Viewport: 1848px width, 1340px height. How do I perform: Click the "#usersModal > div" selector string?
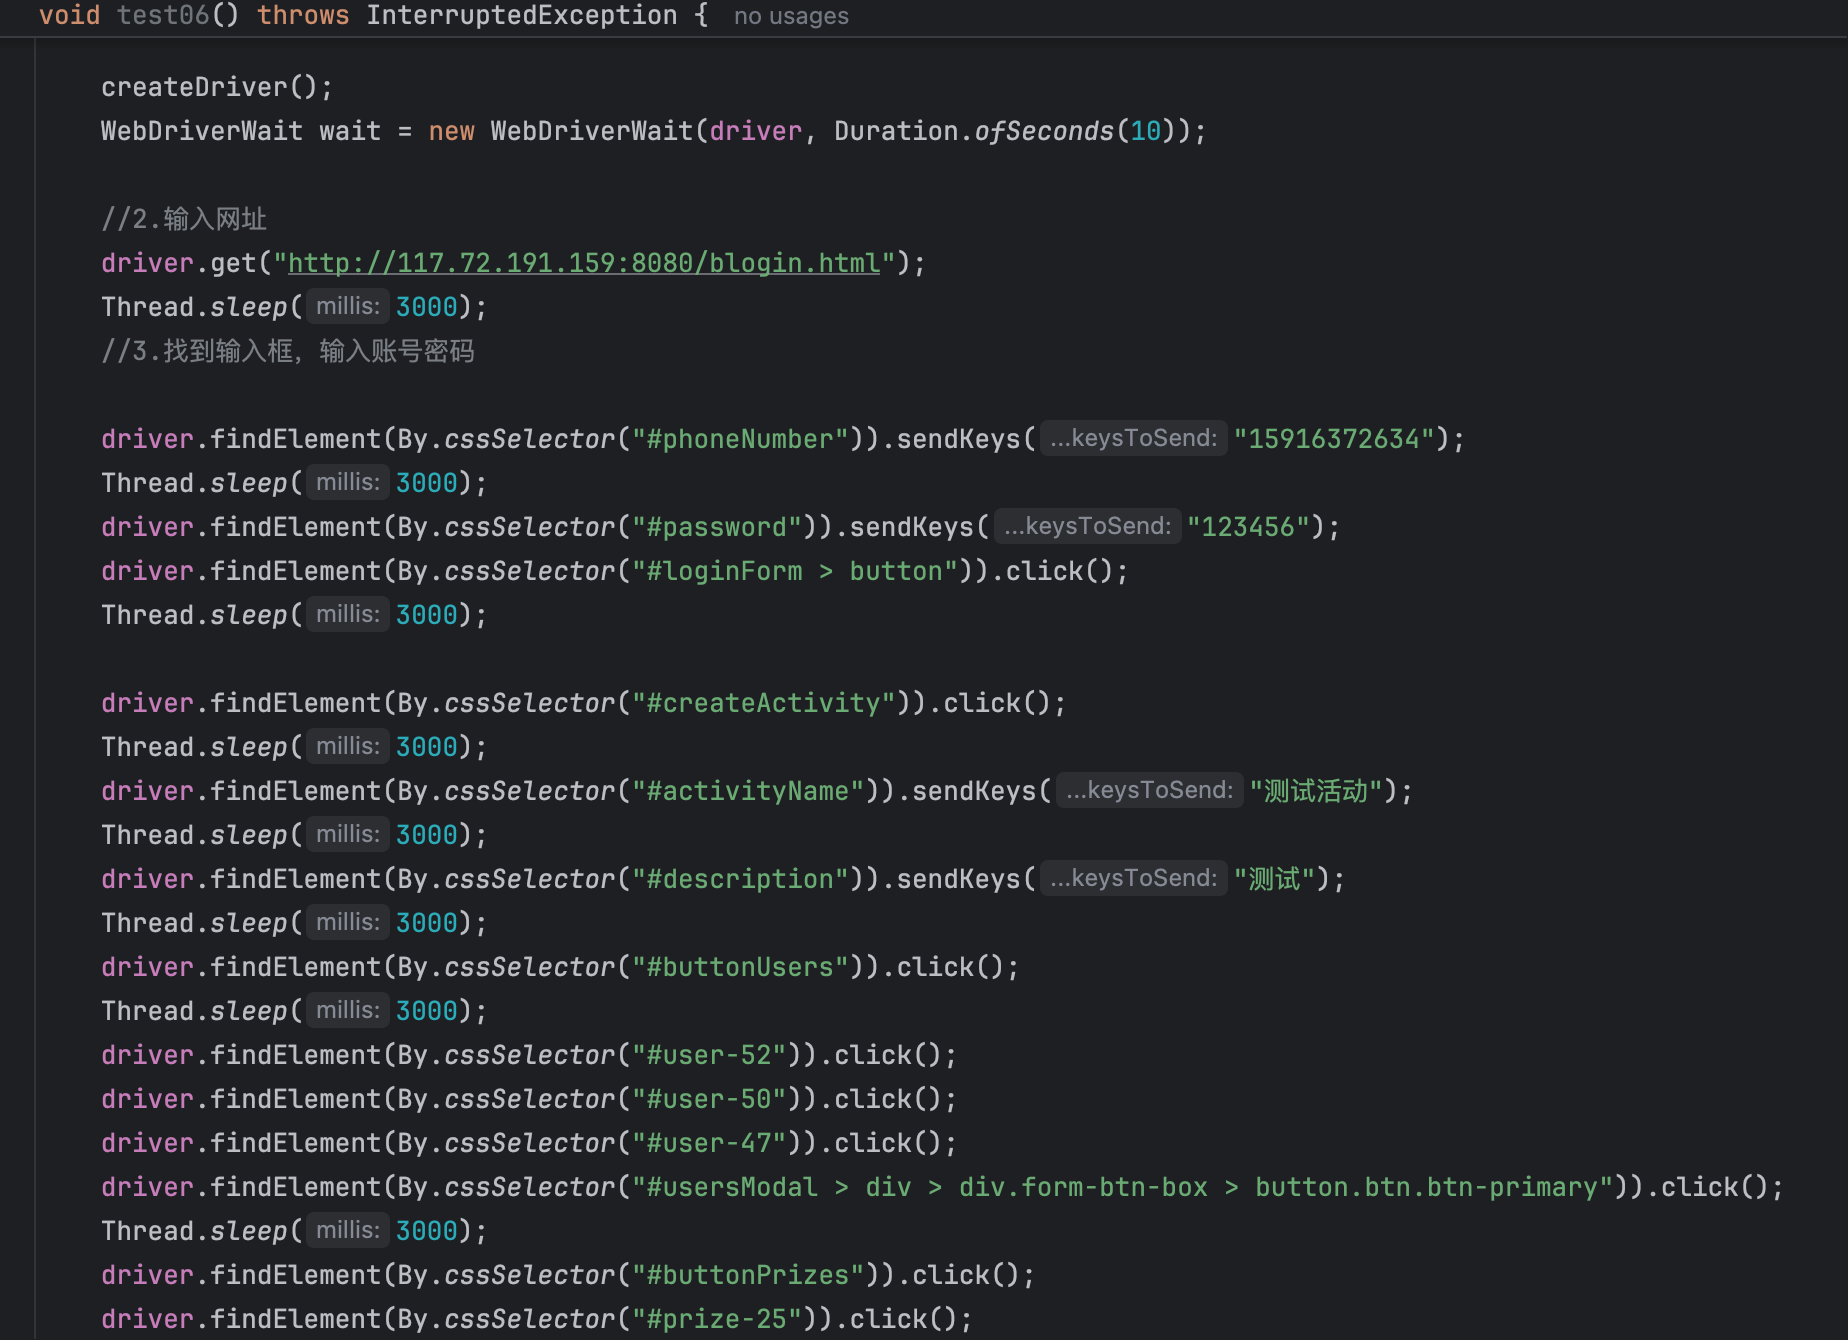tap(1122, 1187)
